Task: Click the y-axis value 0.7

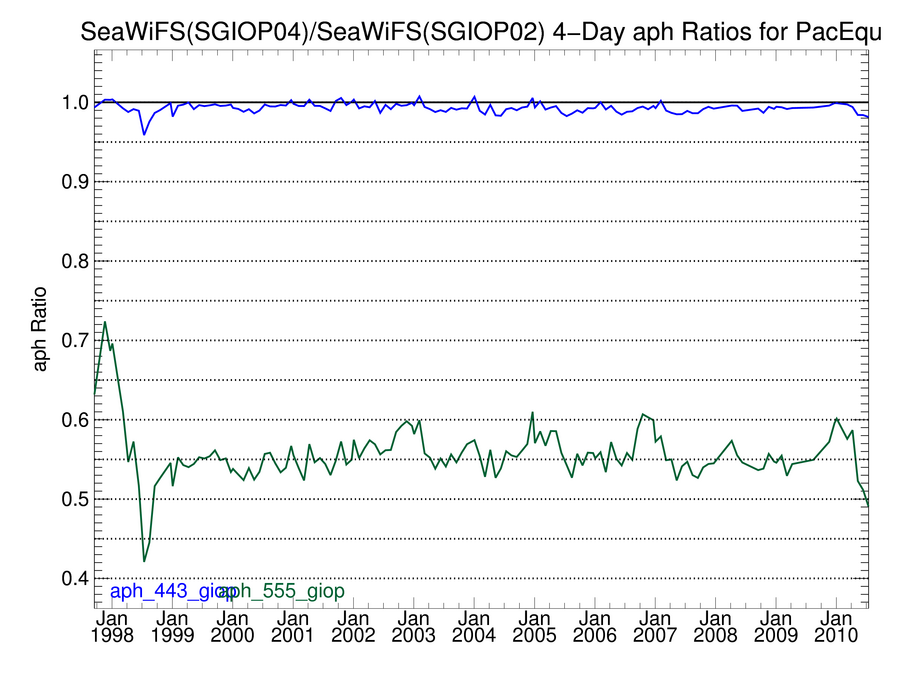Action: coord(76,340)
